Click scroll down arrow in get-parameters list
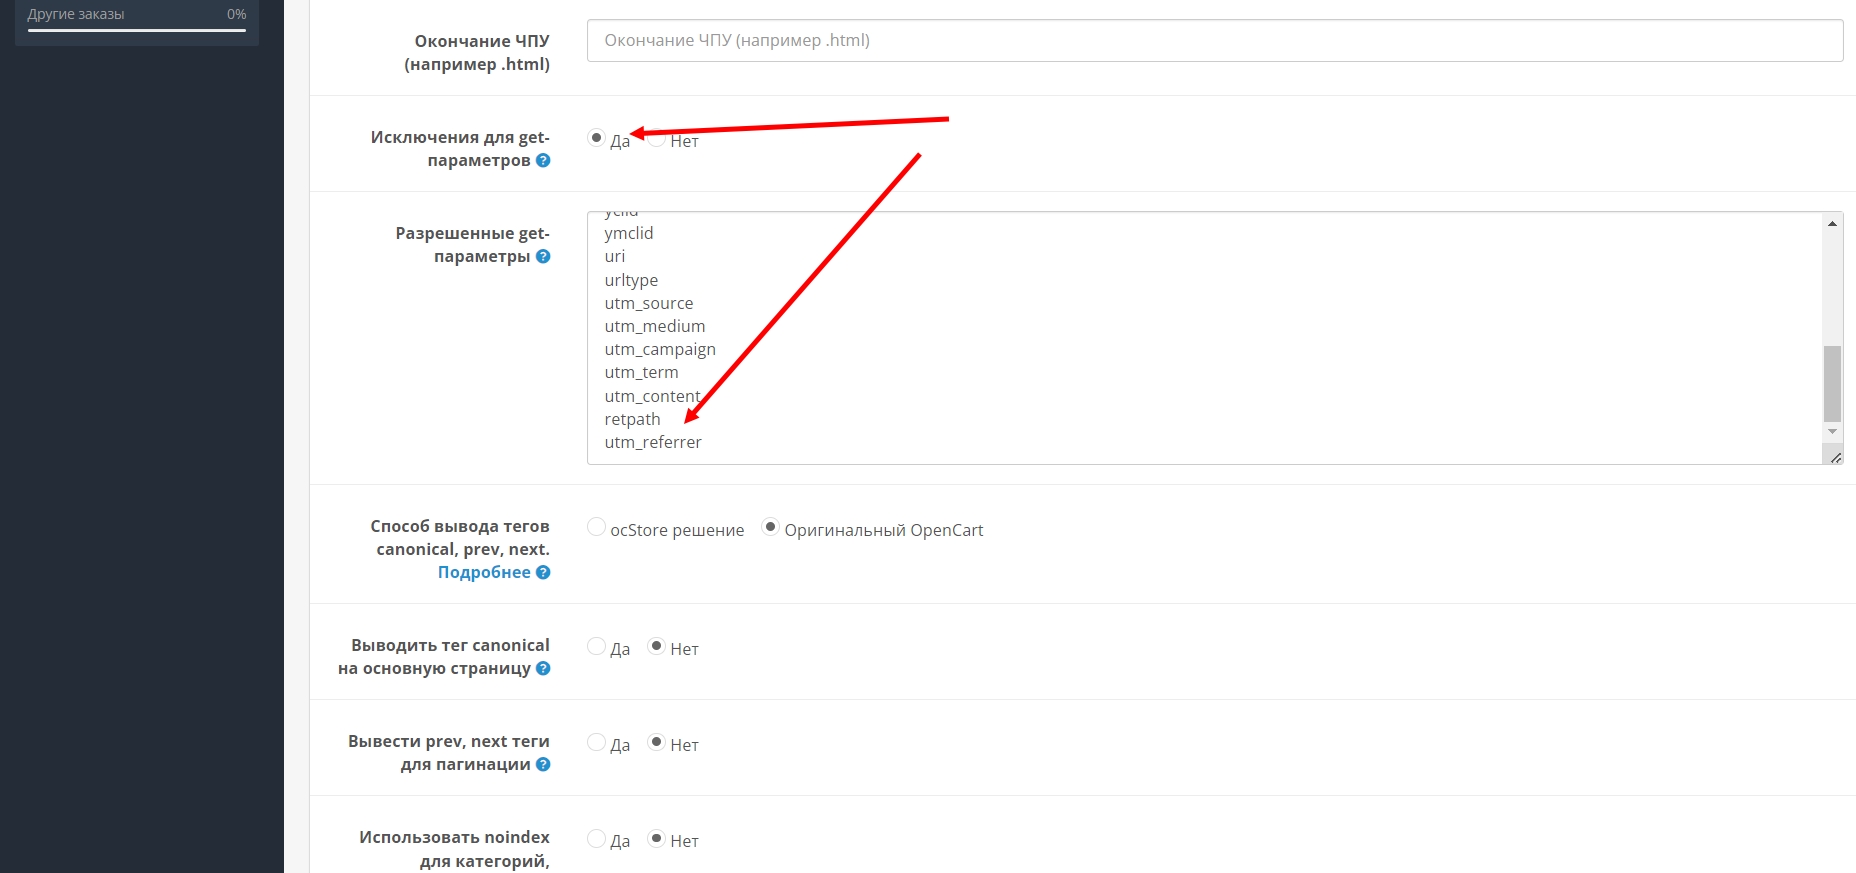Viewport: 1856px width, 873px height. (x=1832, y=432)
